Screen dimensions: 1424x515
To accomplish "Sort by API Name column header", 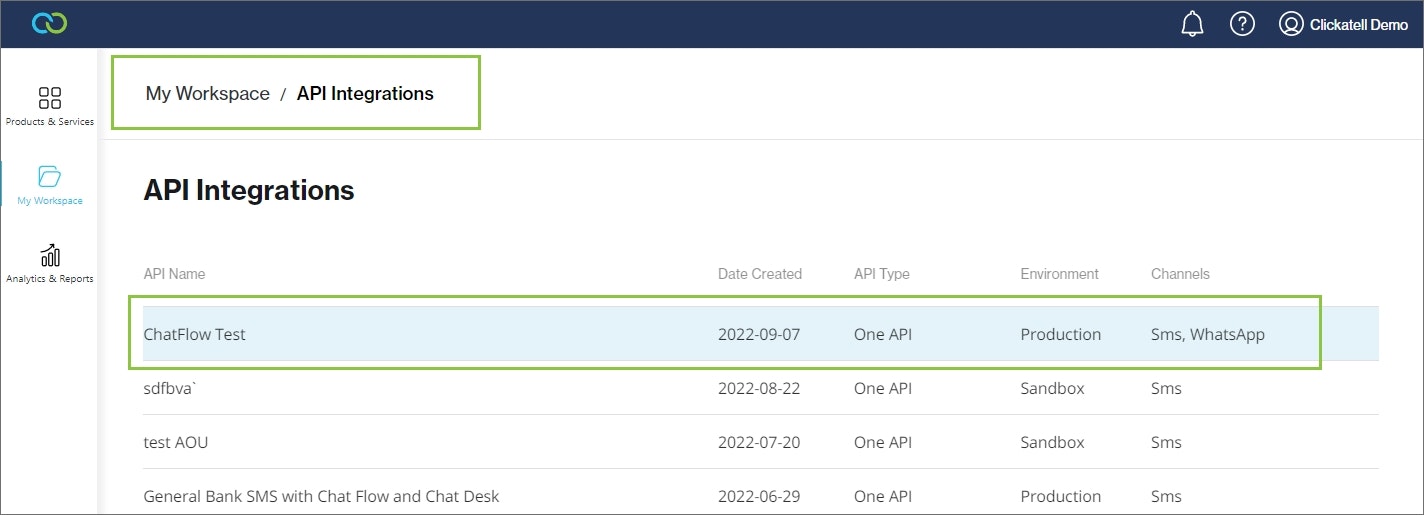I will tap(174, 274).
